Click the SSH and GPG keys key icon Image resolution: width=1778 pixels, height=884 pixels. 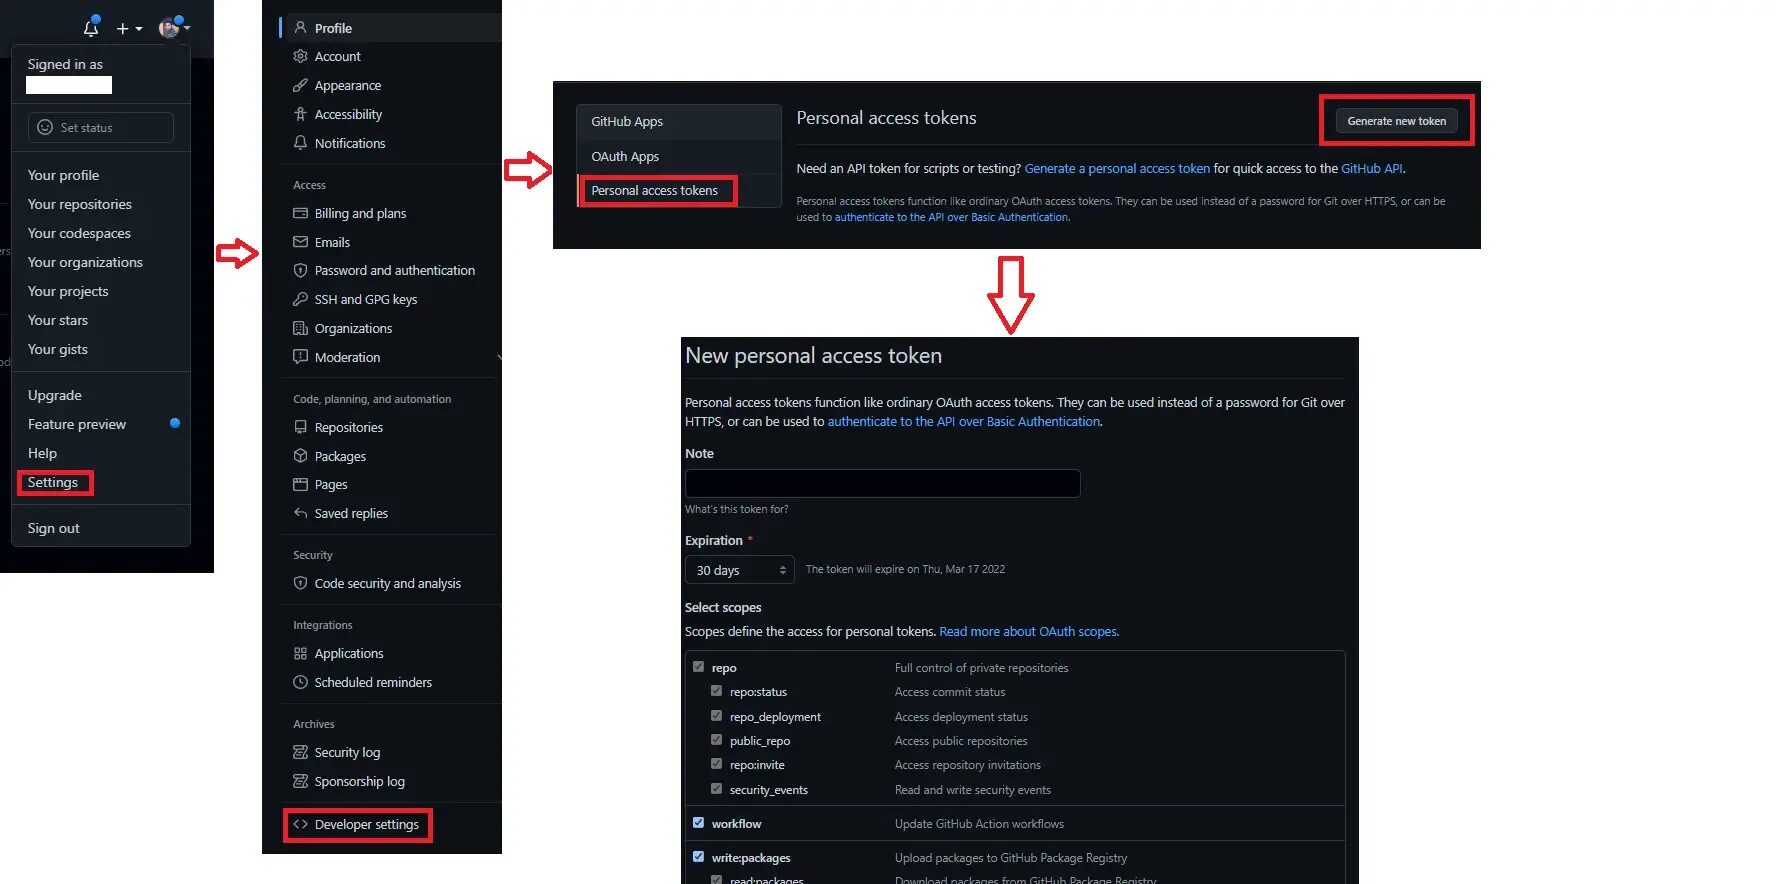300,299
